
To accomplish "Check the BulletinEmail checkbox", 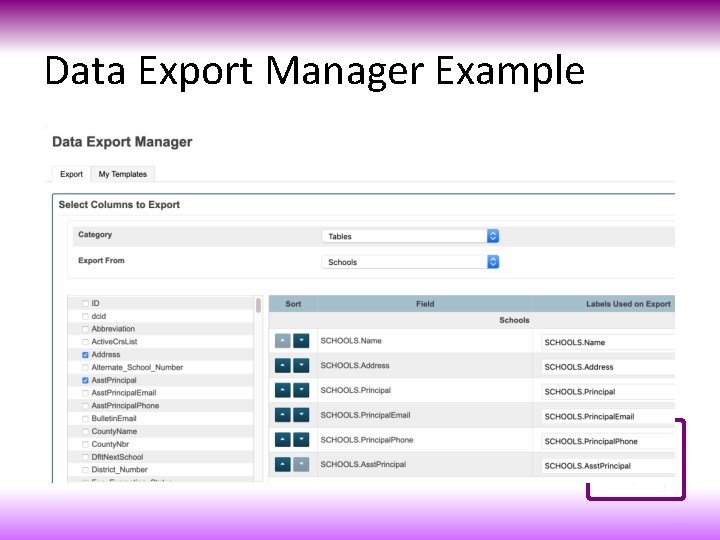I will [x=85, y=419].
